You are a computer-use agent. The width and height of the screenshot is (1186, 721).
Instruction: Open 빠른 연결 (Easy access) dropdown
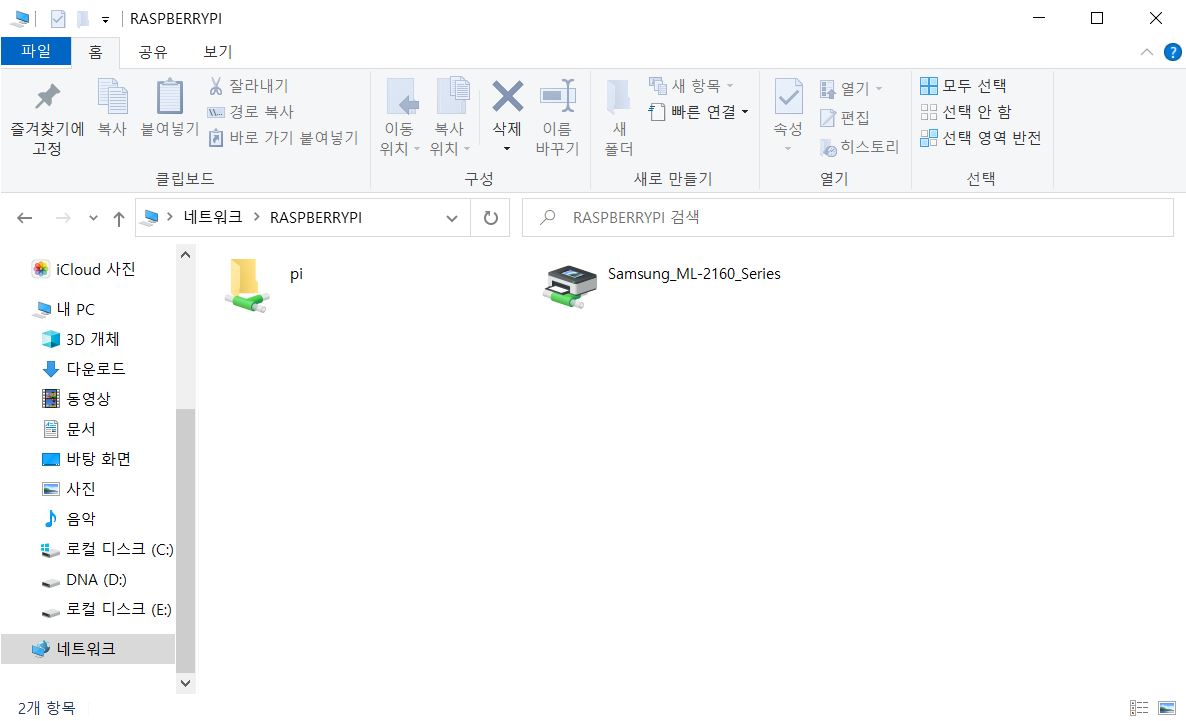coord(699,112)
